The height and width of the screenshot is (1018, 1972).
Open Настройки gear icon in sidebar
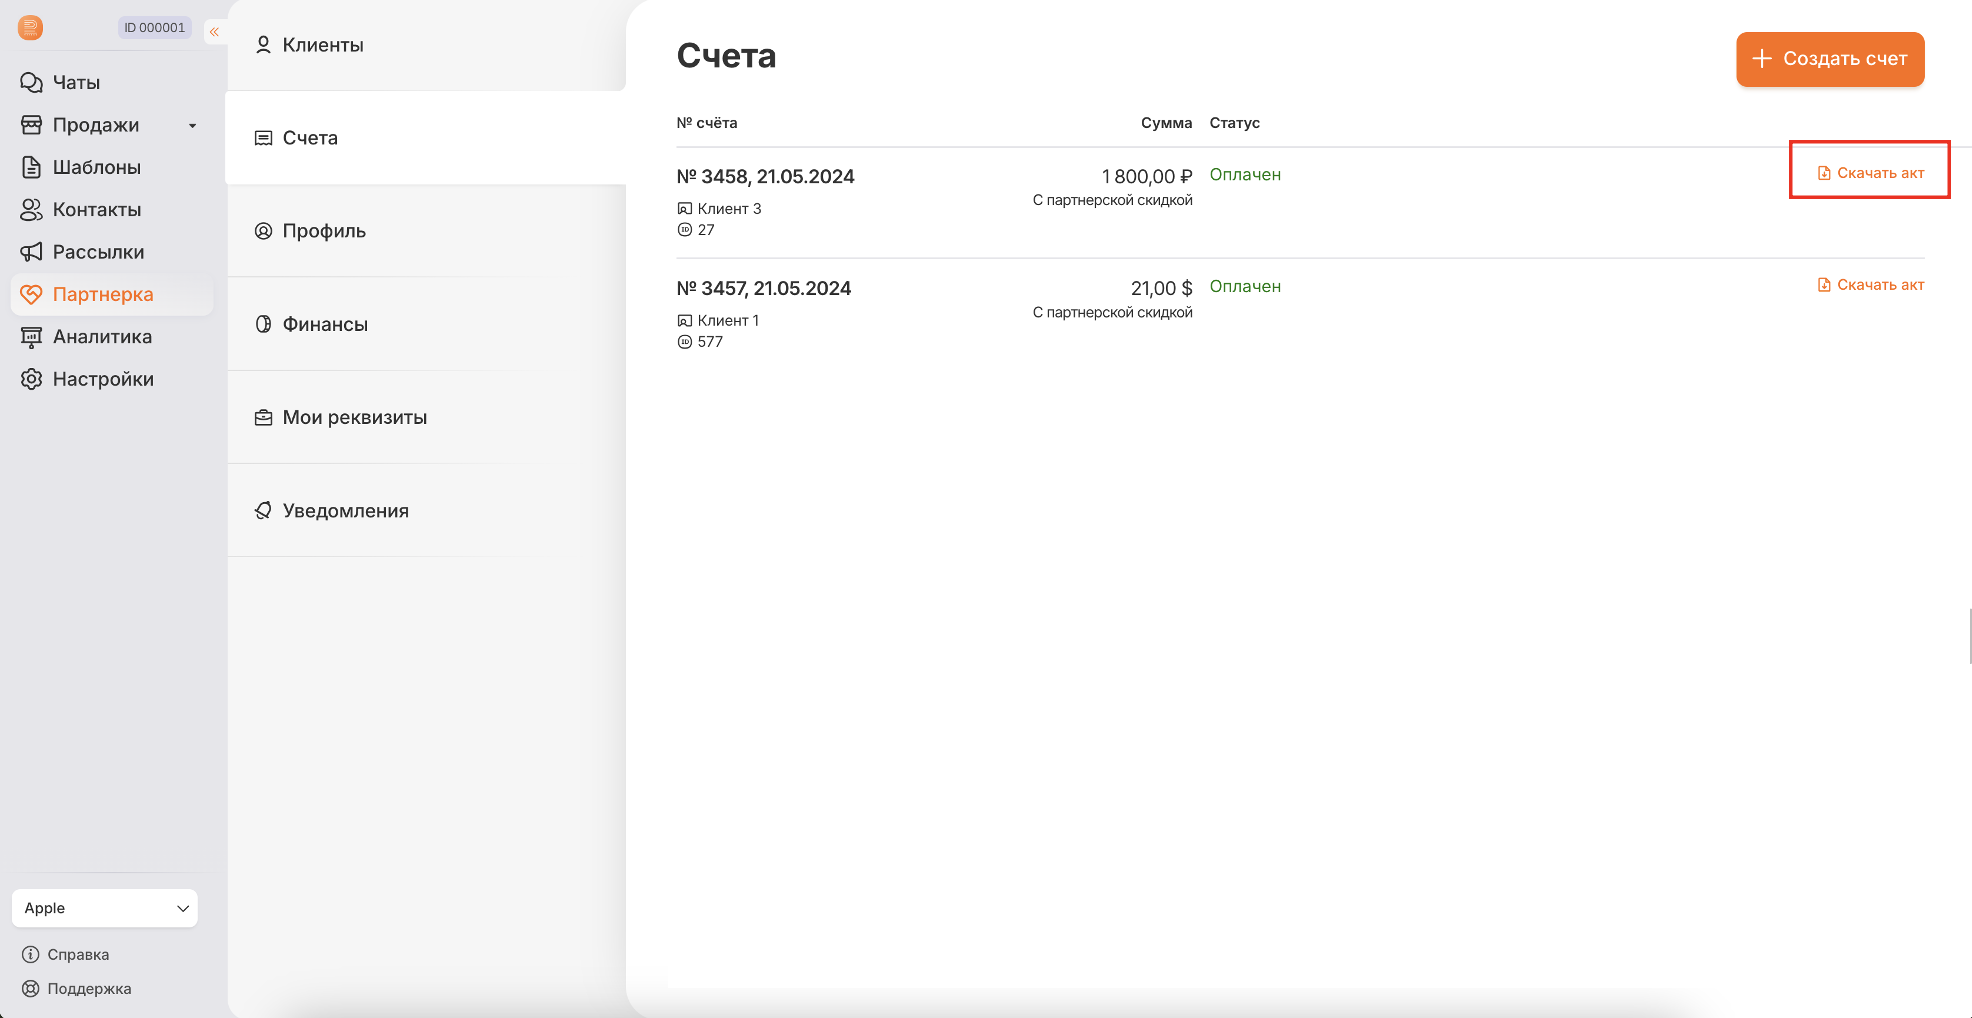(31, 379)
